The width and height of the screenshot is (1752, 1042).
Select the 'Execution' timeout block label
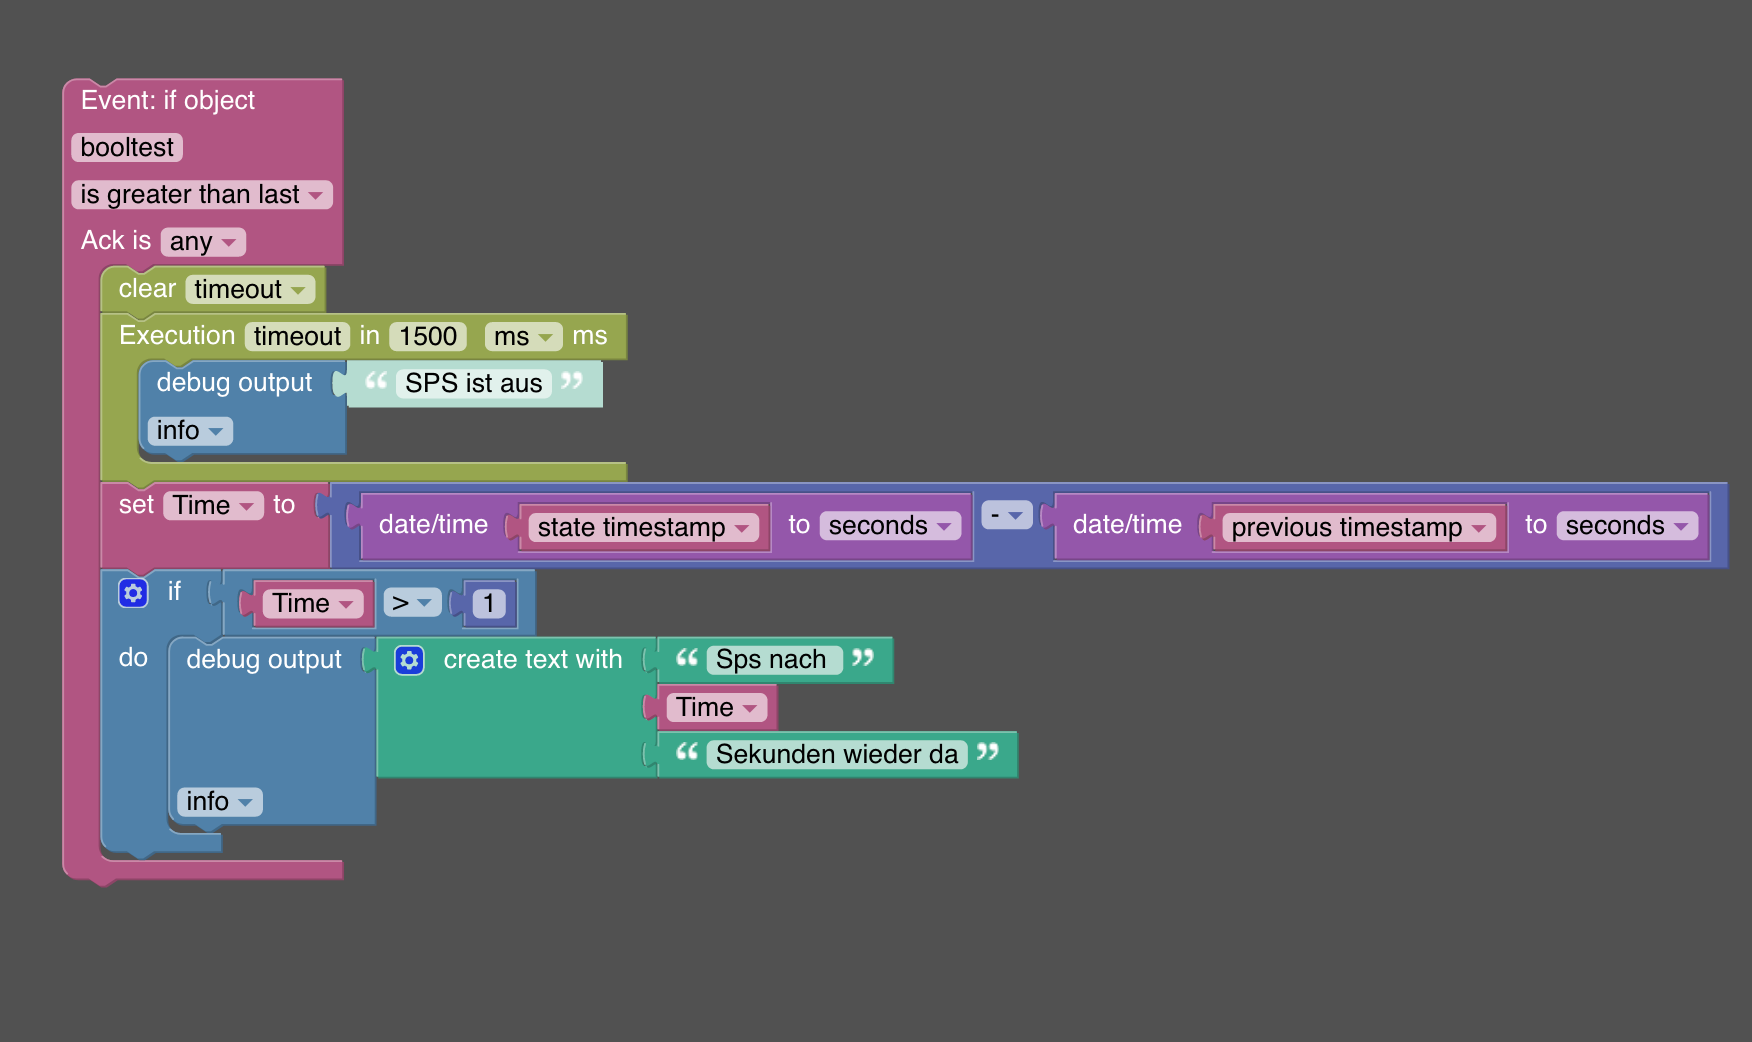[177, 336]
